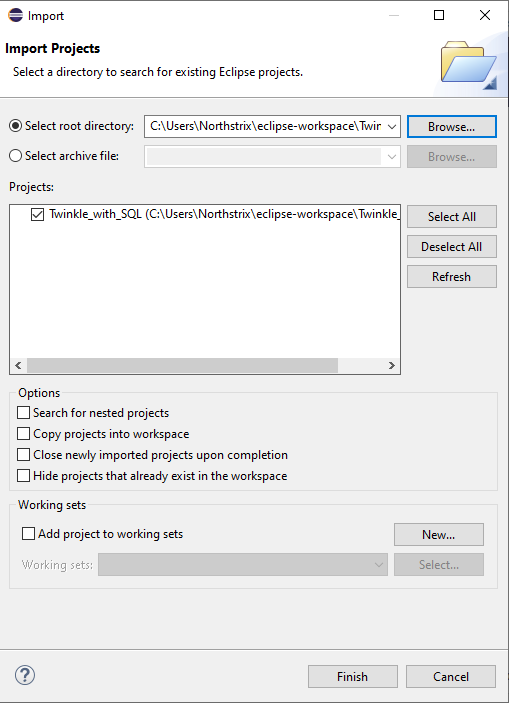Choose the Select archive file radio button
This screenshot has height=703, width=509.
coord(15,156)
